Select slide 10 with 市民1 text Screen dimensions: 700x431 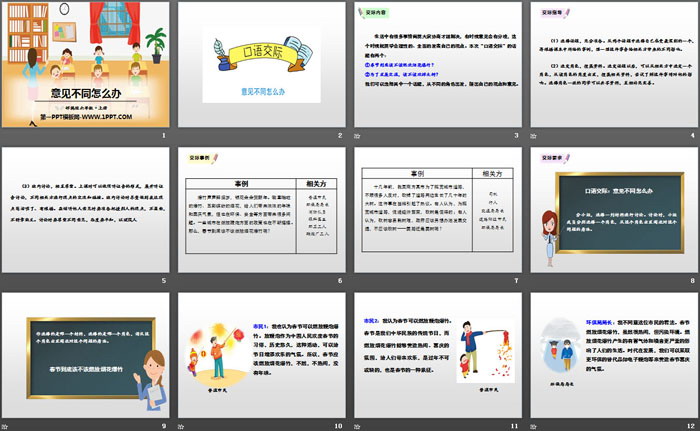262,355
